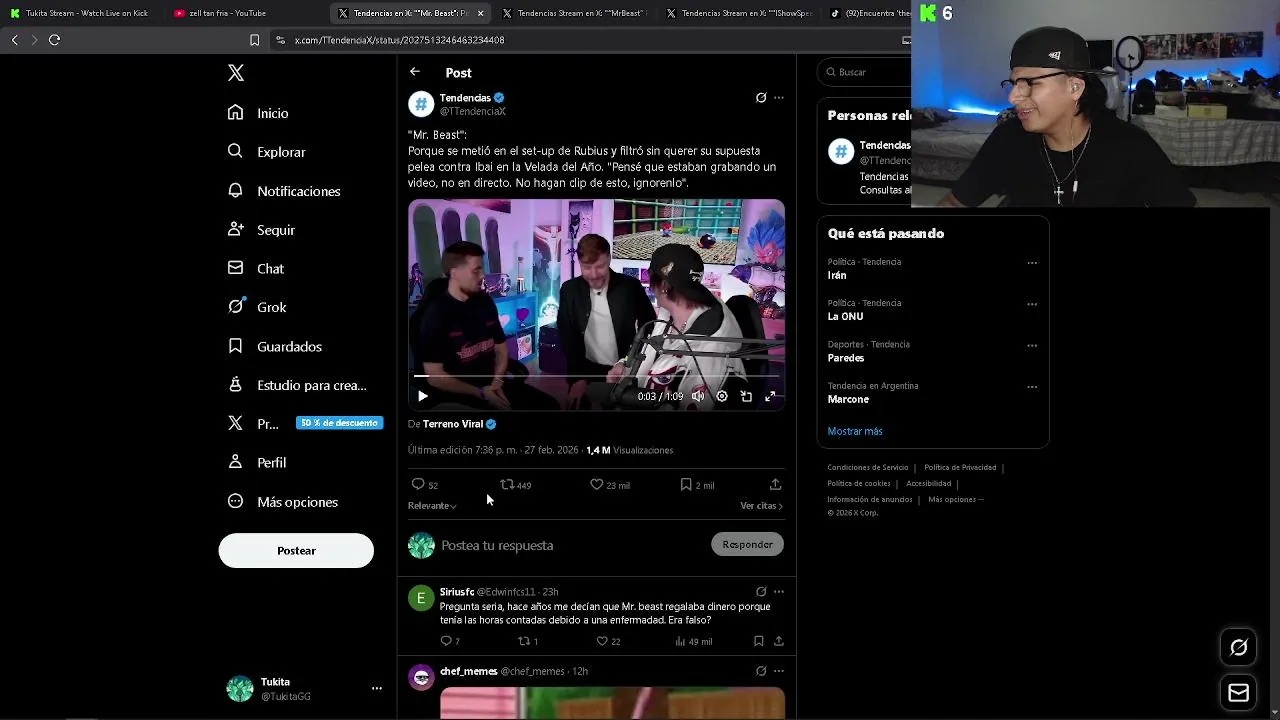Share the main post
The width and height of the screenshot is (1280, 720).
(775, 485)
